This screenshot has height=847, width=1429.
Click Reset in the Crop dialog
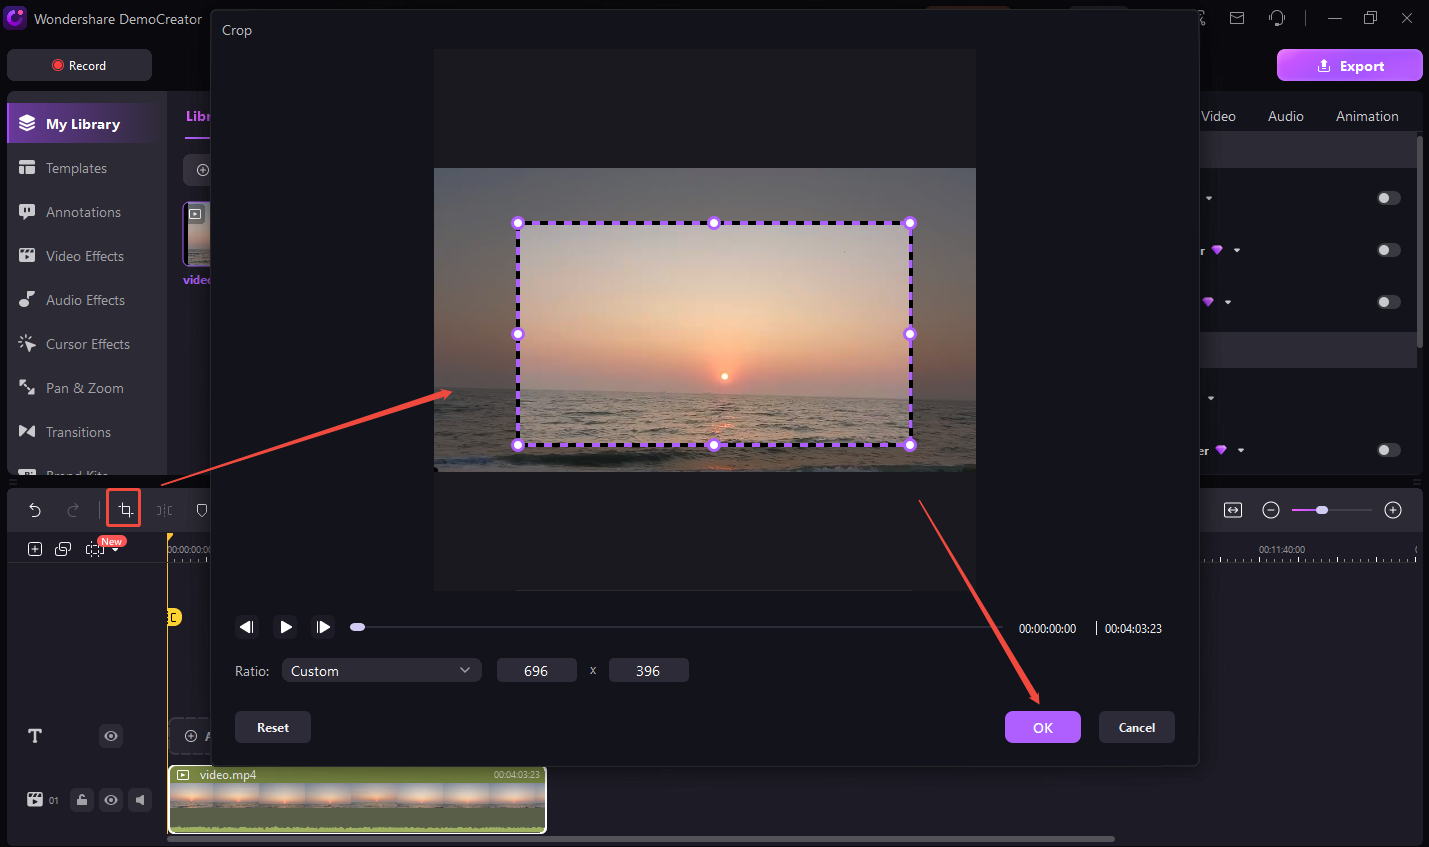[x=273, y=727]
